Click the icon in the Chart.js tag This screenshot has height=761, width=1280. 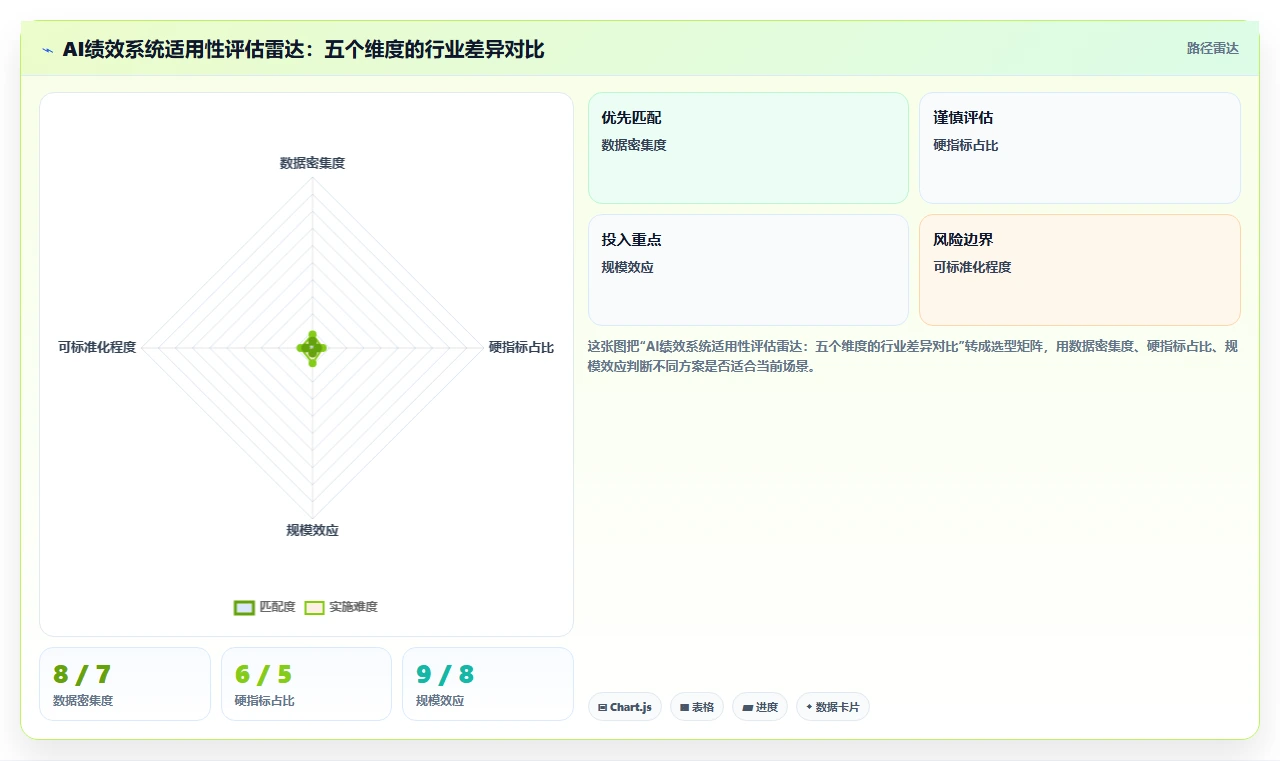pyautogui.click(x=602, y=707)
